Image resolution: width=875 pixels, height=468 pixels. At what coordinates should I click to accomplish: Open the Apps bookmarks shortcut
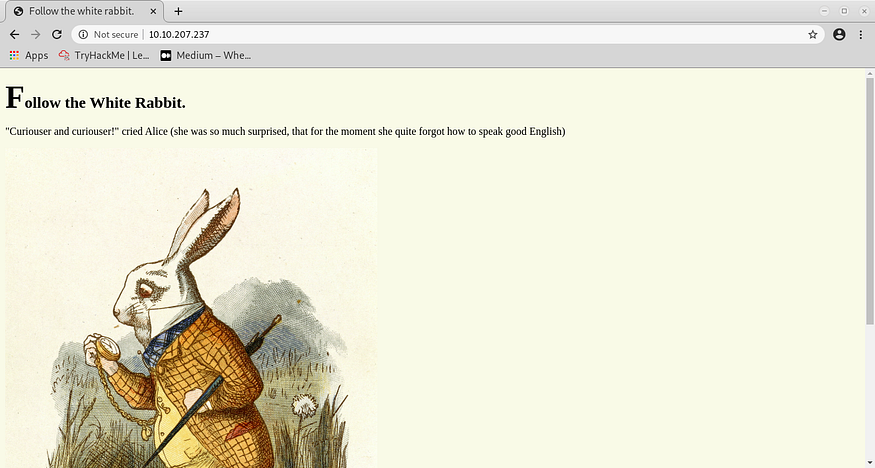point(29,55)
